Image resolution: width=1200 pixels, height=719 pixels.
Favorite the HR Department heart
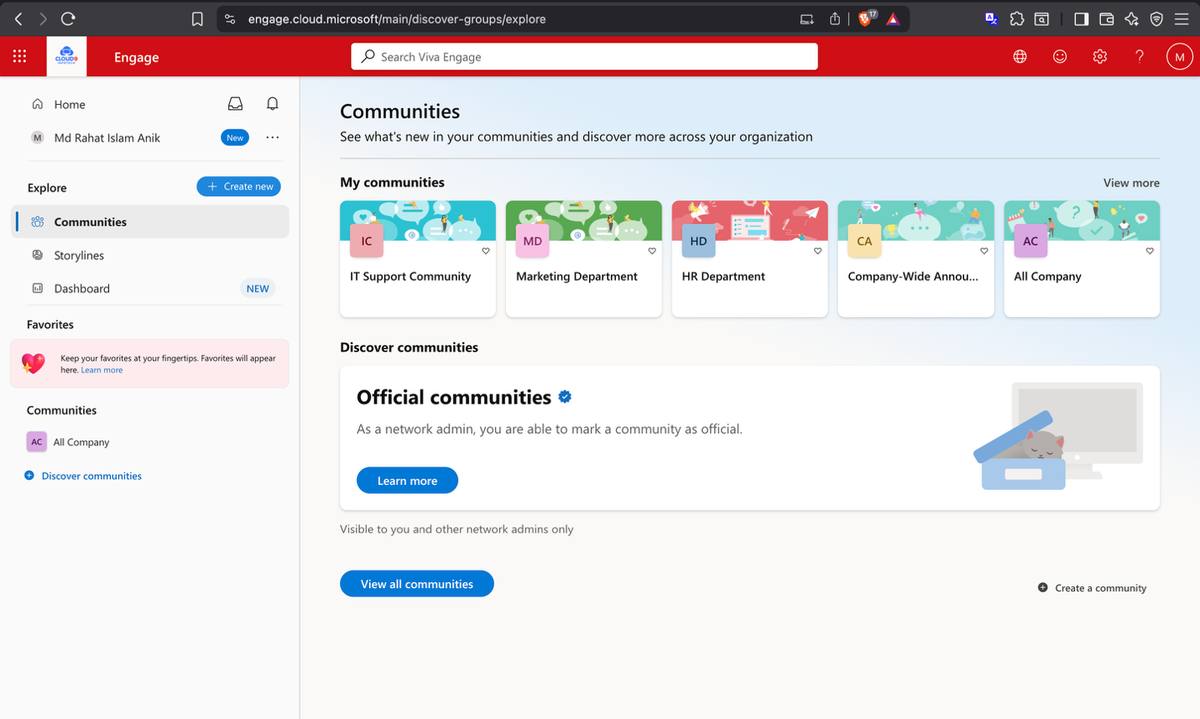818,251
